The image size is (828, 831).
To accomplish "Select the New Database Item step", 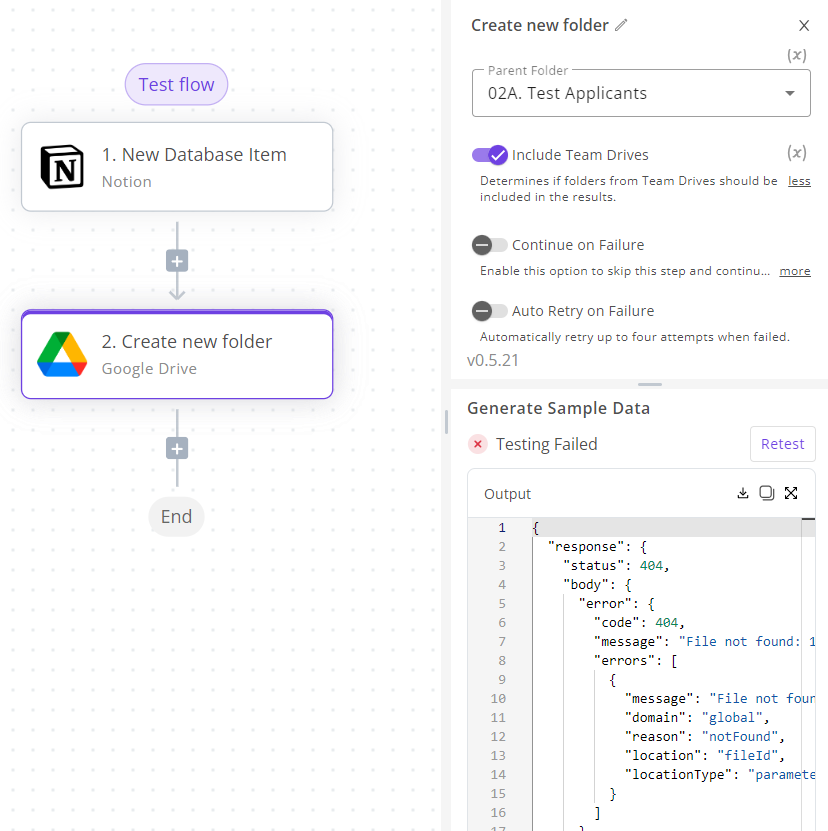I will point(177,167).
